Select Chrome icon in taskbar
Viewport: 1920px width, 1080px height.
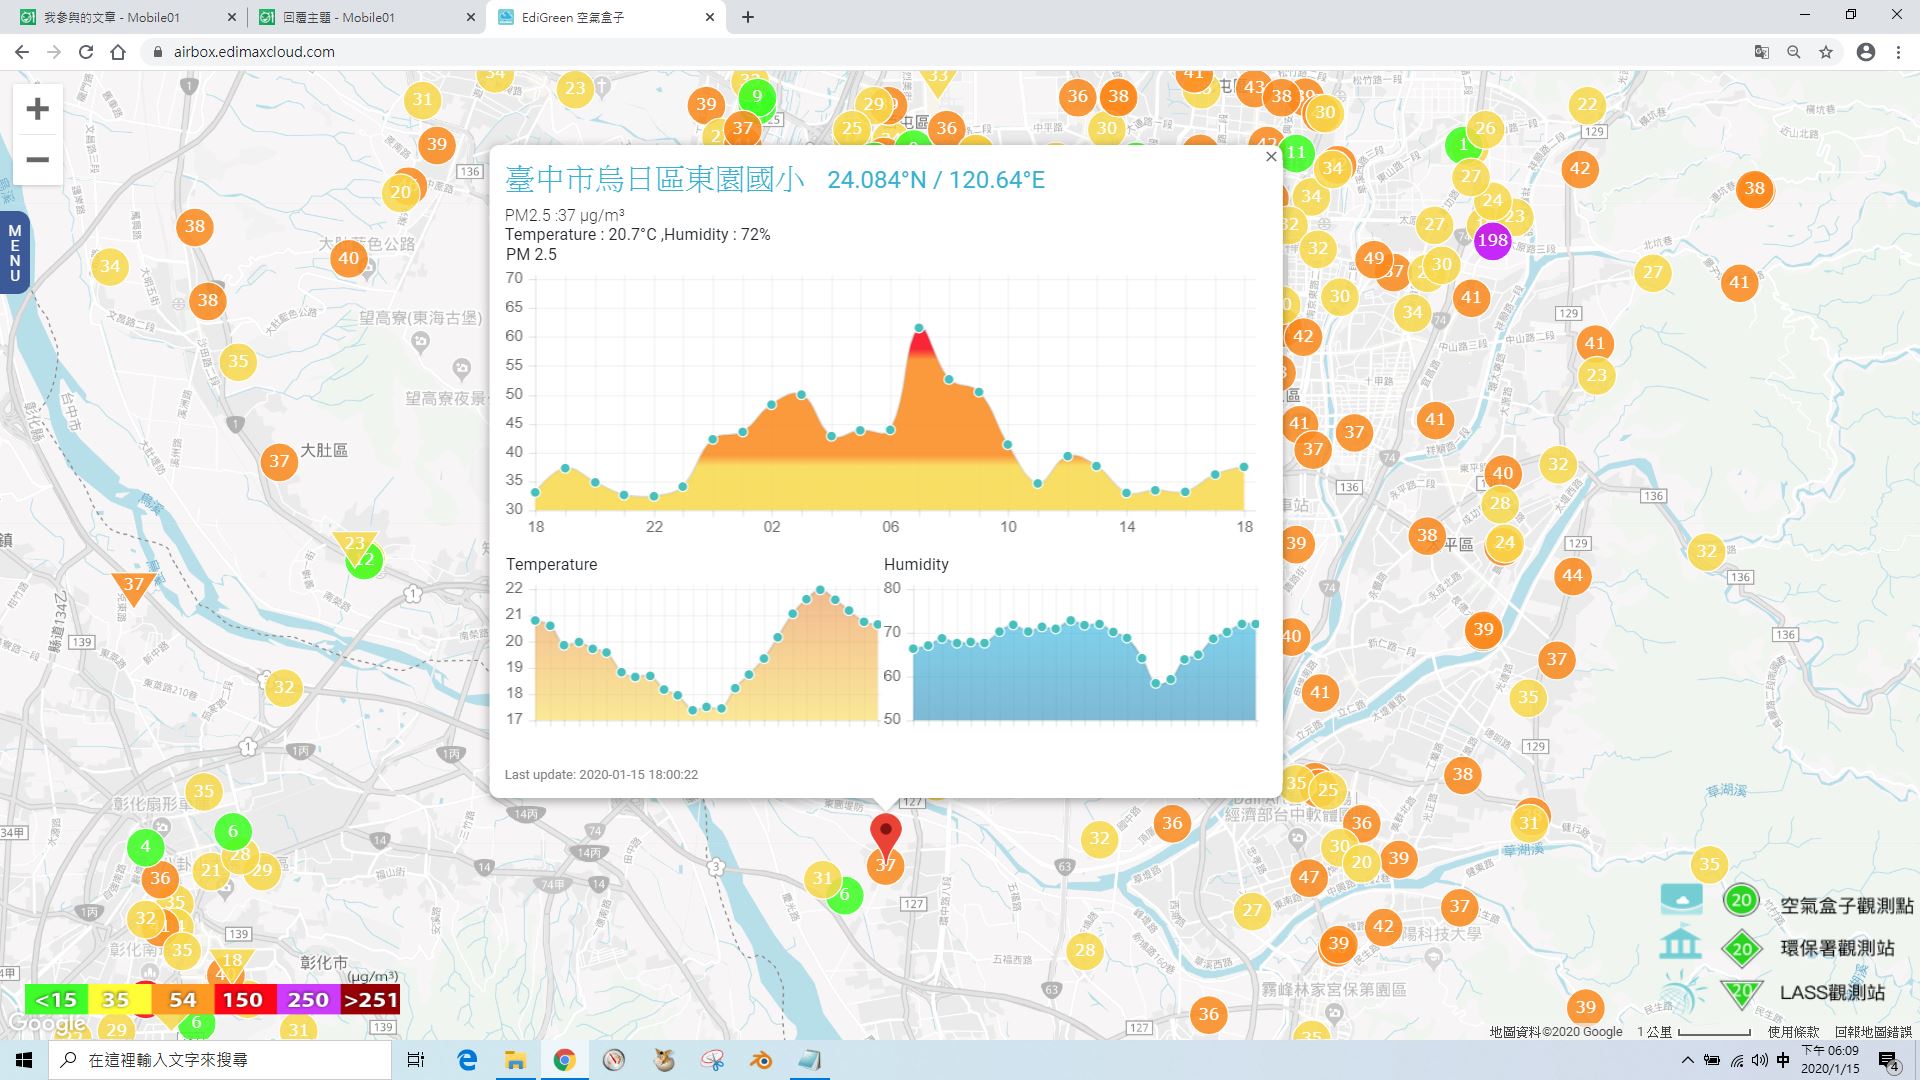[564, 1060]
